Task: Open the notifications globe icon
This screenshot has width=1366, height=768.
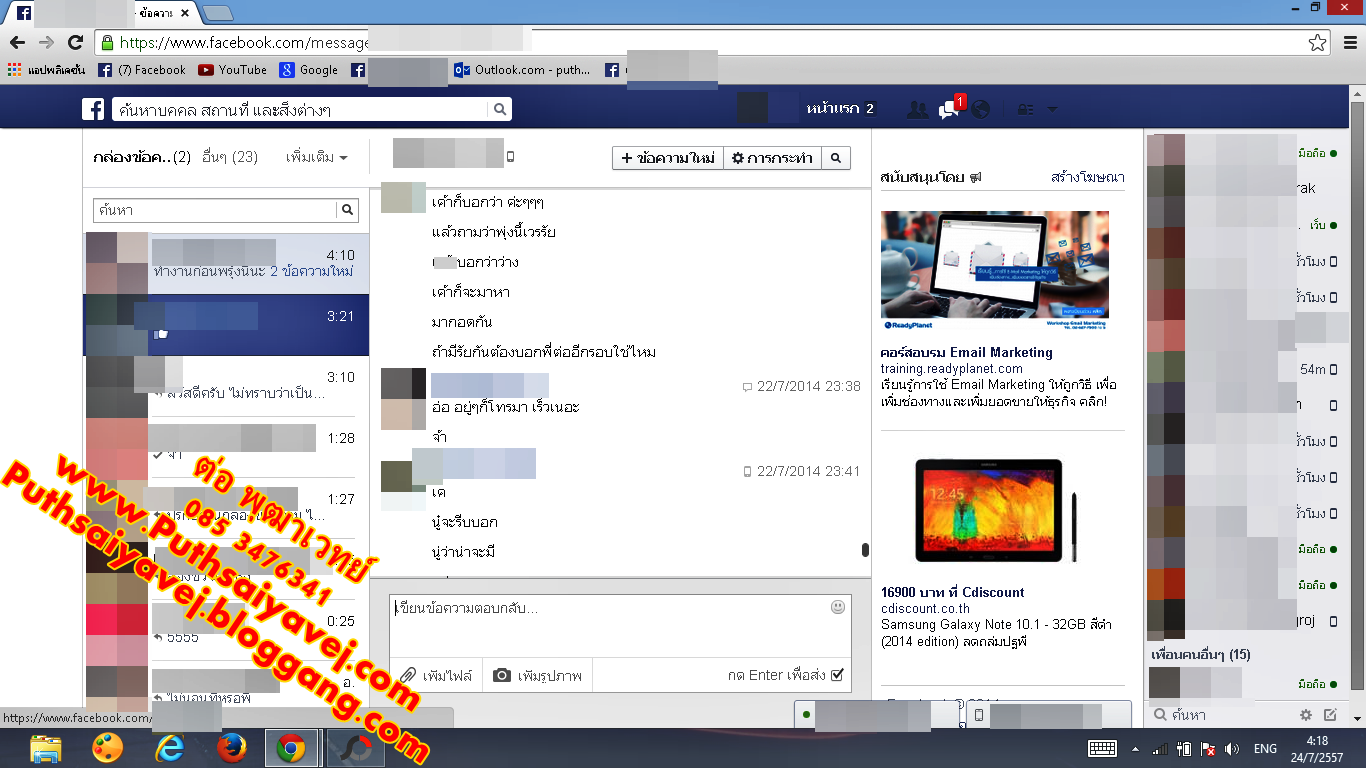Action: tap(981, 109)
